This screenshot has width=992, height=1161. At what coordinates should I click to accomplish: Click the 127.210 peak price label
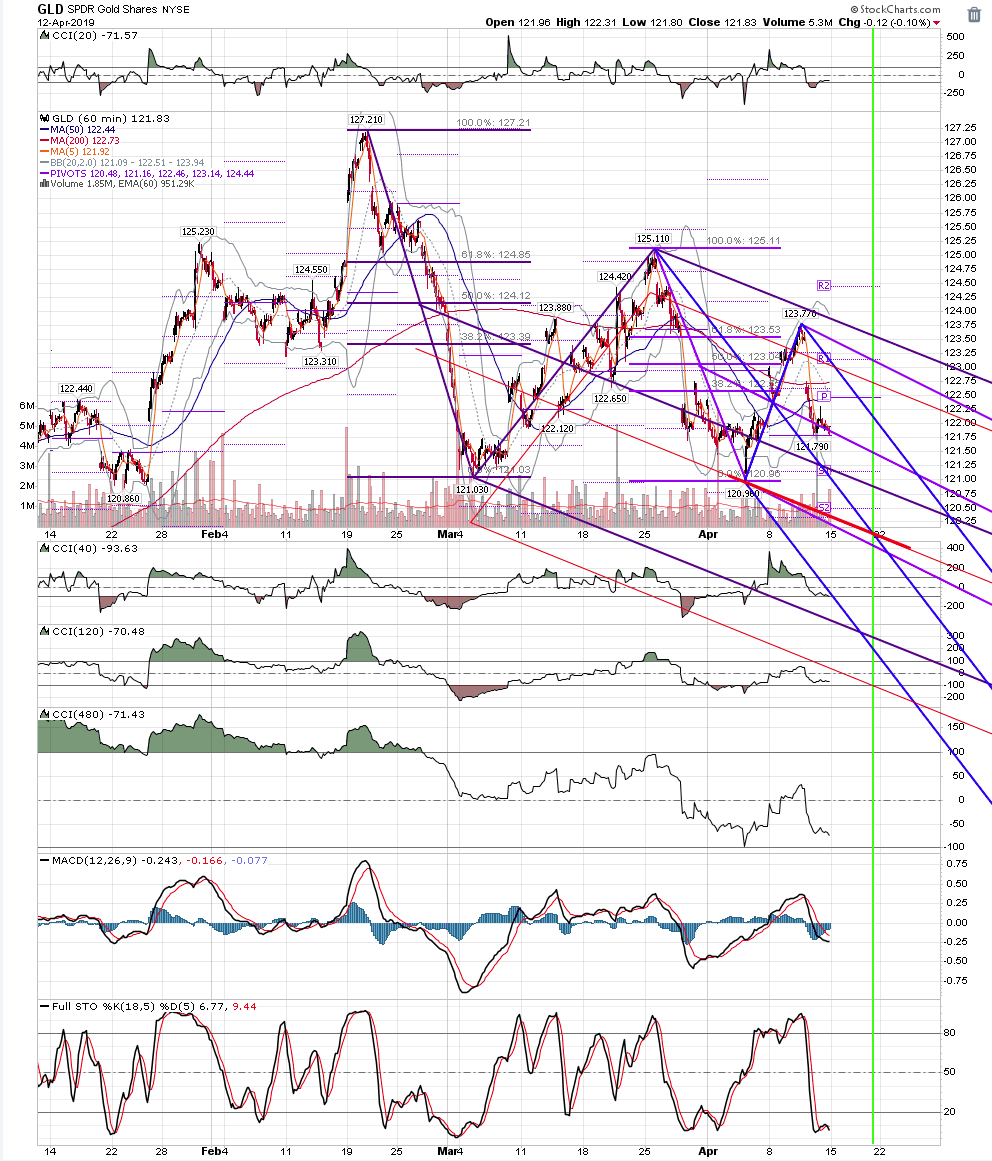366,119
